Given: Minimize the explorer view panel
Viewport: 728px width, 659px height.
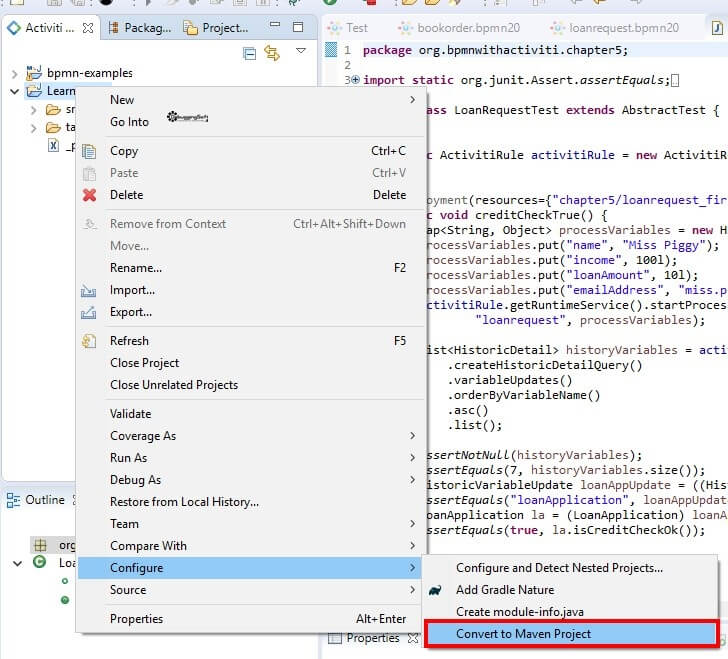Looking at the screenshot, I should tap(275, 25).
